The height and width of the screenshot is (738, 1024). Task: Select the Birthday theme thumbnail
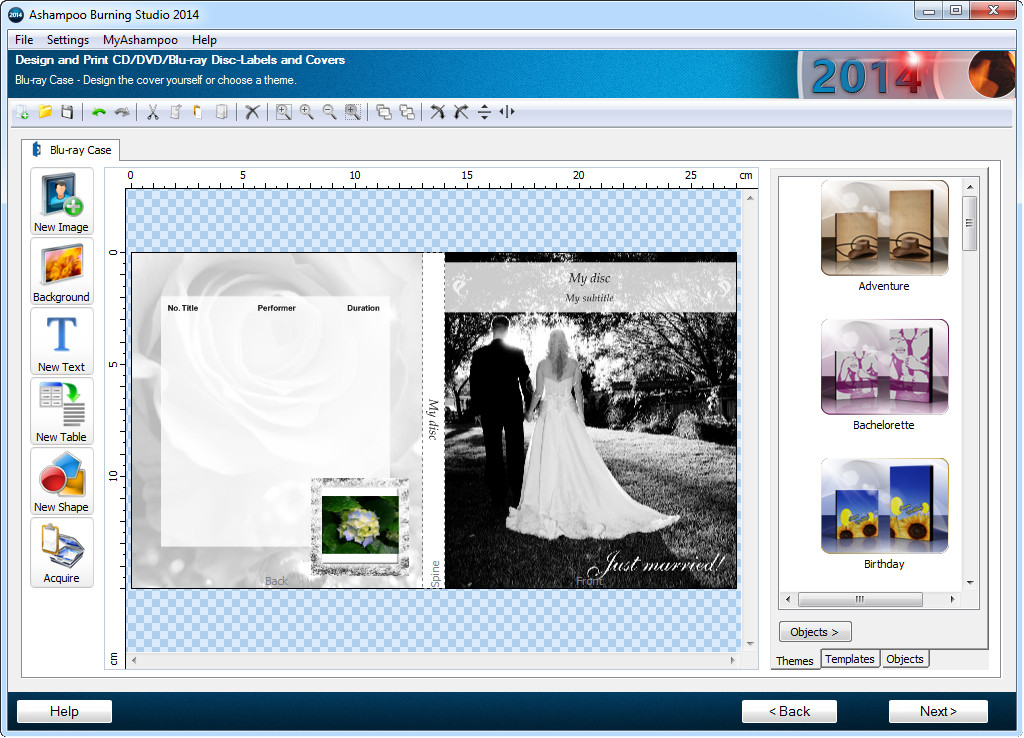click(x=884, y=505)
